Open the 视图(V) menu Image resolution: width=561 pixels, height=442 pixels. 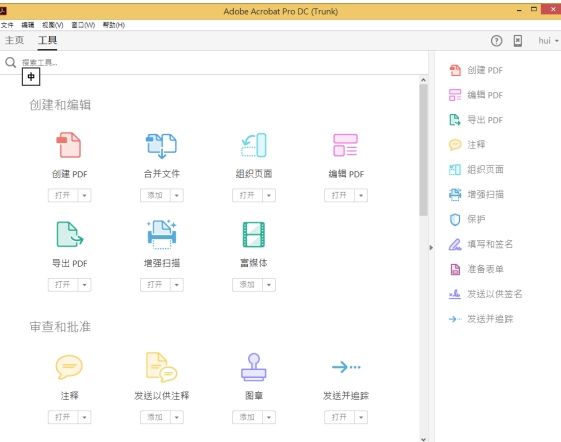click(x=53, y=25)
